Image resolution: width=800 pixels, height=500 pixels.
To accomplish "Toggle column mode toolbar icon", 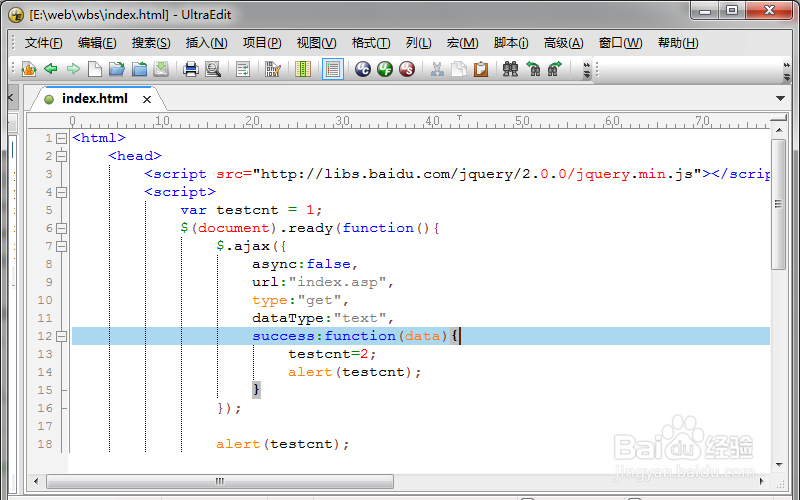I will coord(303,69).
